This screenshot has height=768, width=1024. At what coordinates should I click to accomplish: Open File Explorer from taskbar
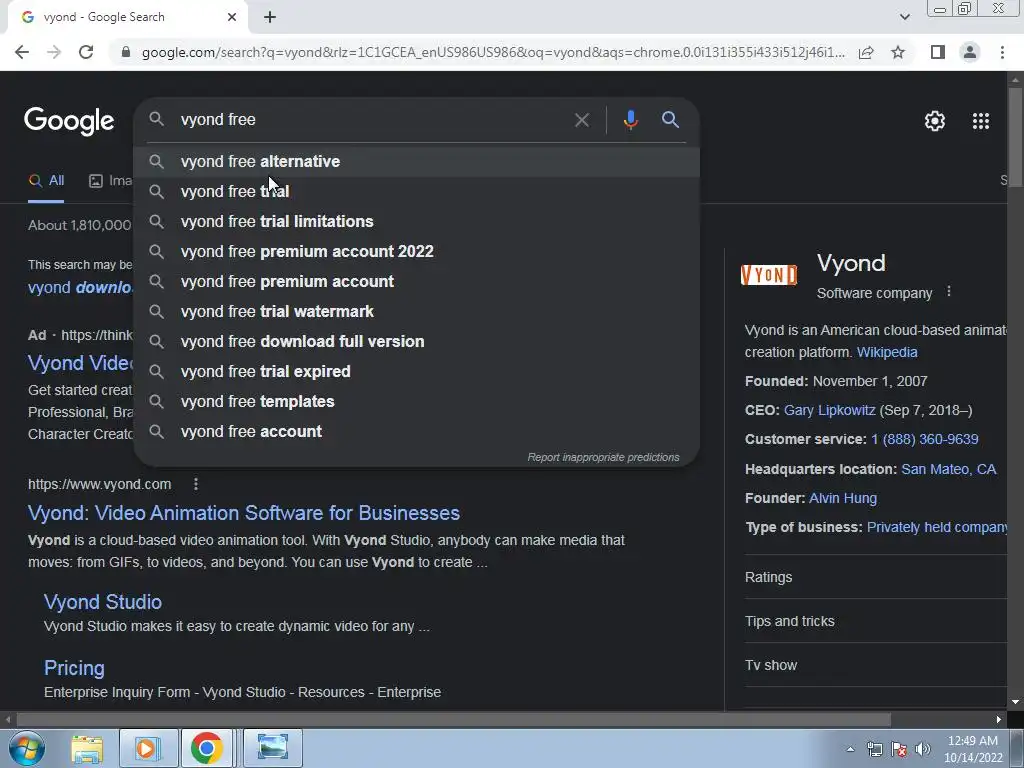87,748
